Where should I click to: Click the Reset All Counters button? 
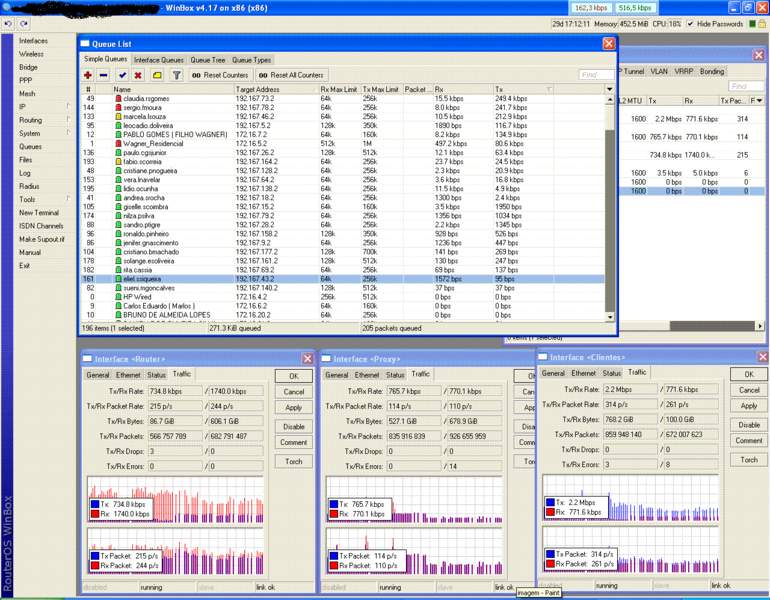[x=290, y=75]
